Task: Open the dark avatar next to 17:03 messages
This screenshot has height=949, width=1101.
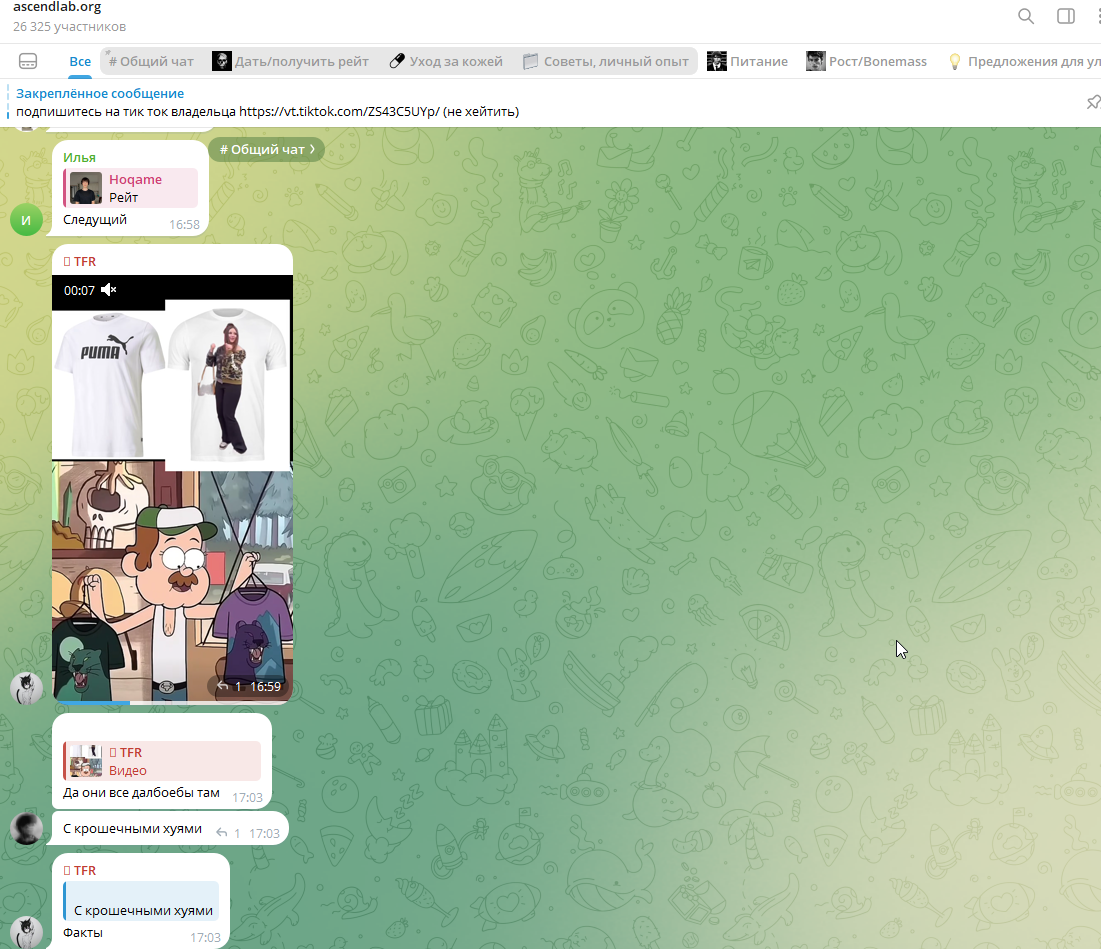Action: (x=26, y=828)
